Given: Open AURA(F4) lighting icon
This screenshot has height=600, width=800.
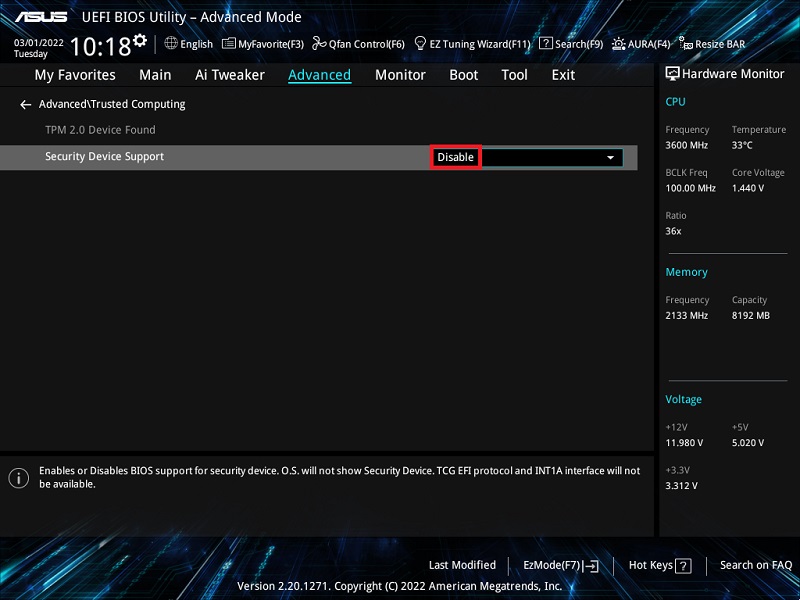Looking at the screenshot, I should (x=618, y=44).
